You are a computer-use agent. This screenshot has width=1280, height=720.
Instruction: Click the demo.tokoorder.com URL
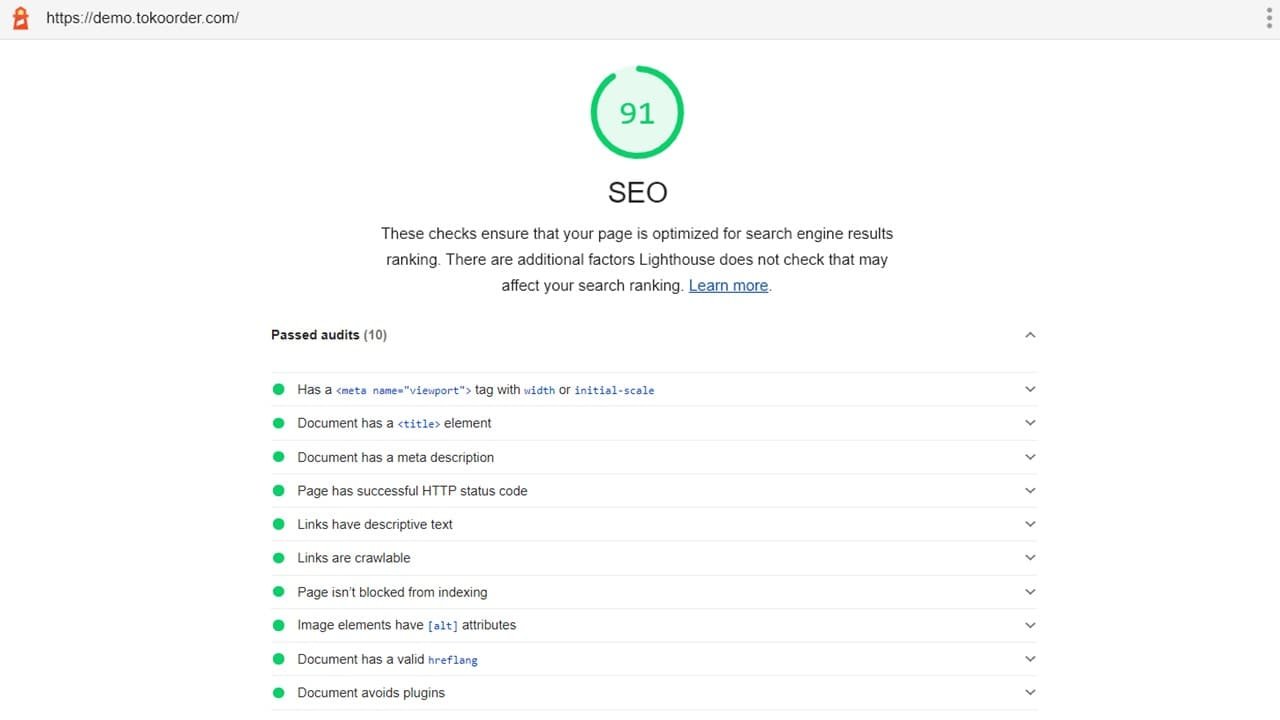pos(142,18)
